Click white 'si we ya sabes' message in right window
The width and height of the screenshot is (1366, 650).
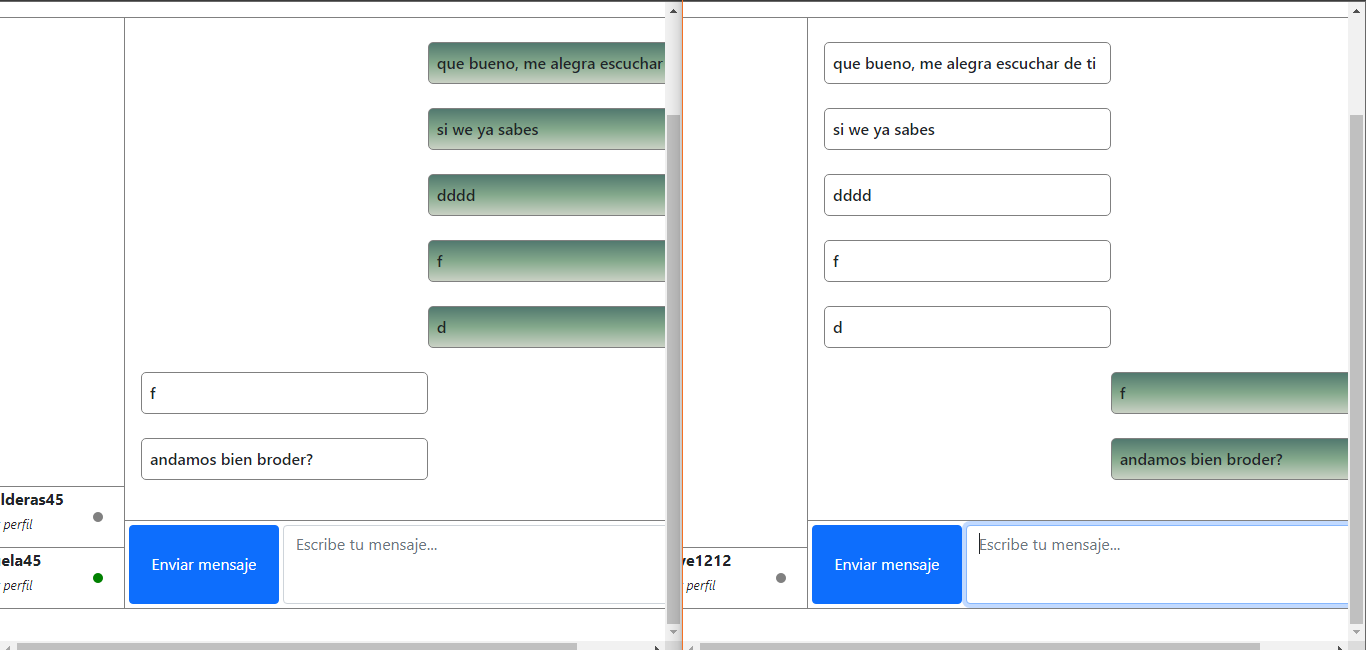(x=967, y=129)
